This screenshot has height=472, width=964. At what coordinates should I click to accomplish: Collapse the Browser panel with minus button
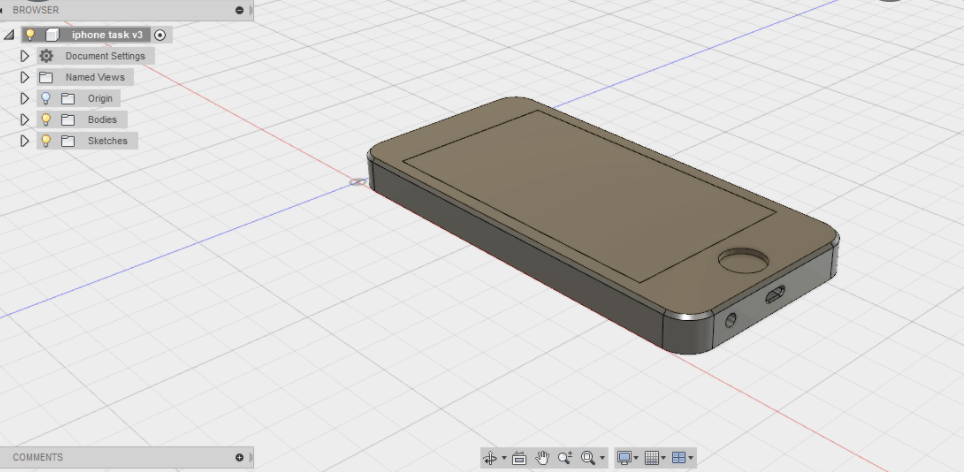pyautogui.click(x=239, y=10)
